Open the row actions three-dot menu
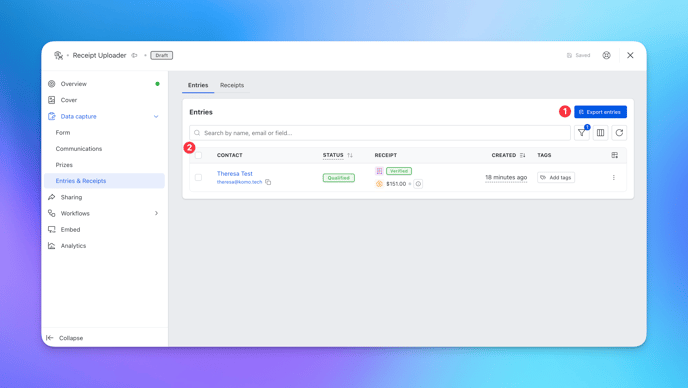 (614, 177)
